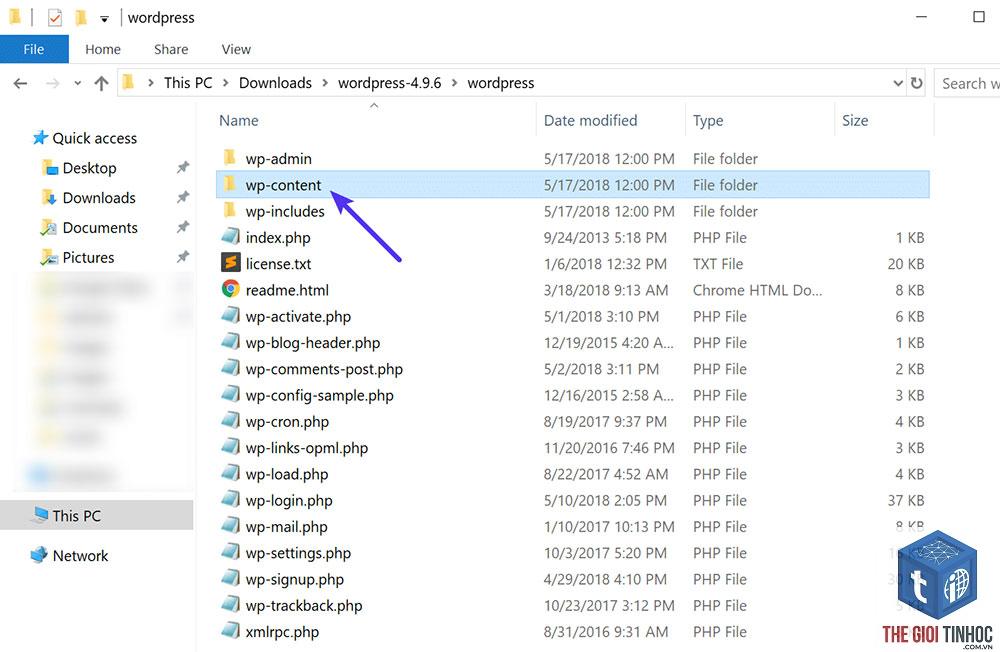Viewport: 1000px width, 652px height.
Task: Click the wp-blog-header.php file icon
Action: click(230, 341)
